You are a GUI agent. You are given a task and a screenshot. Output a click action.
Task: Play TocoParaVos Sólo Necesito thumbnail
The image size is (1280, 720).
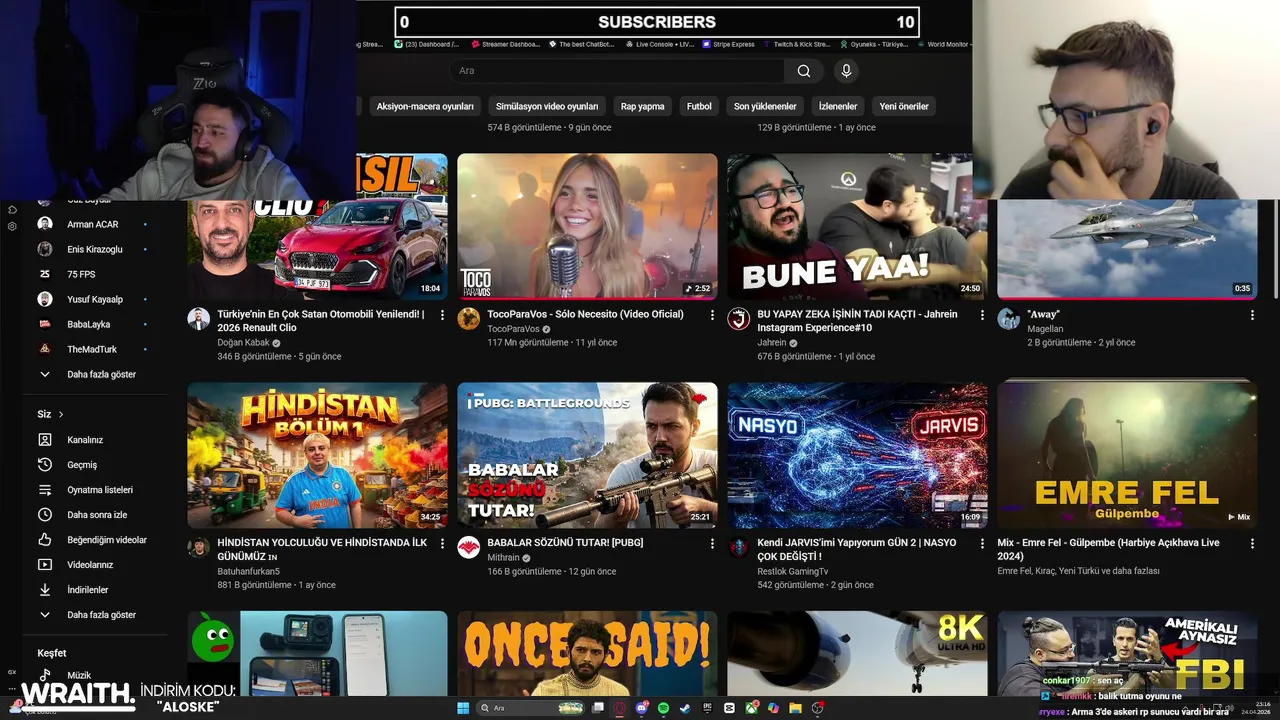[x=587, y=226]
